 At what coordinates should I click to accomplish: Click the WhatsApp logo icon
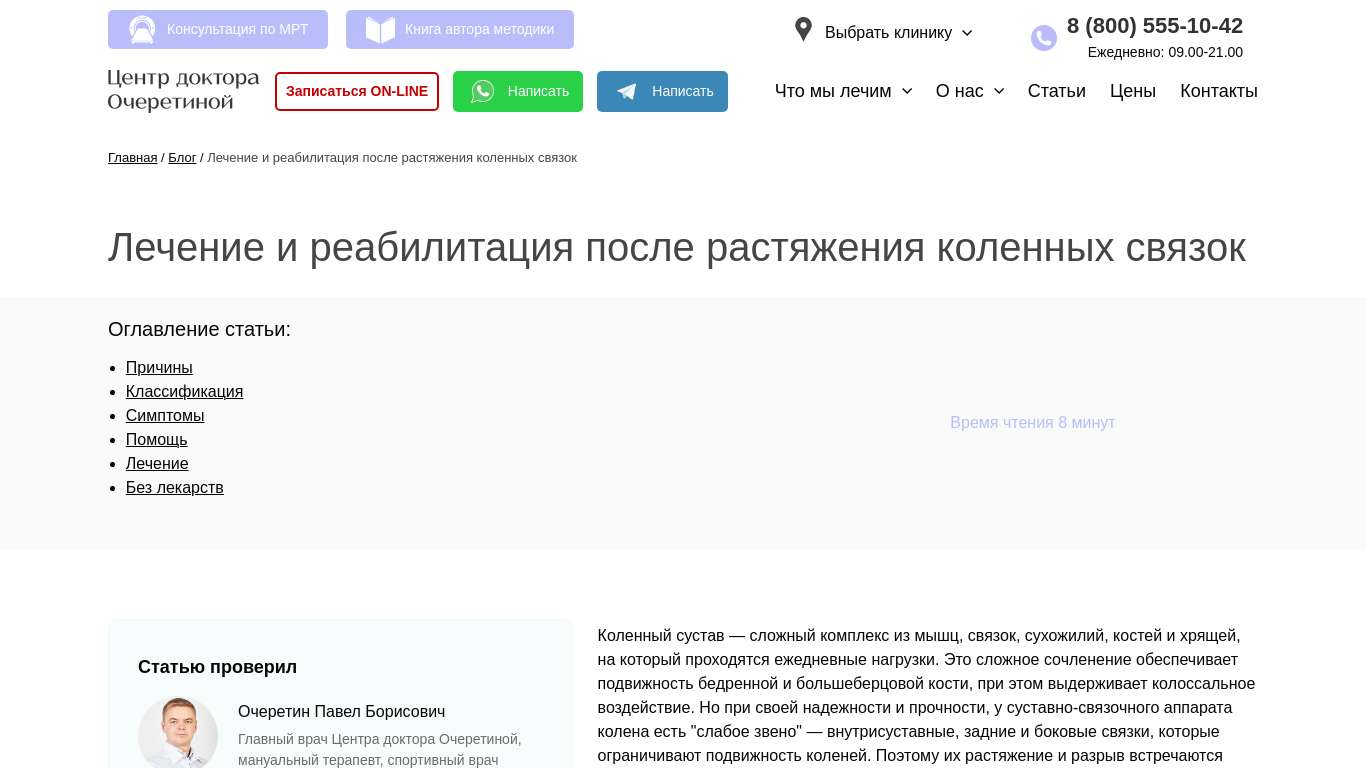pos(483,92)
